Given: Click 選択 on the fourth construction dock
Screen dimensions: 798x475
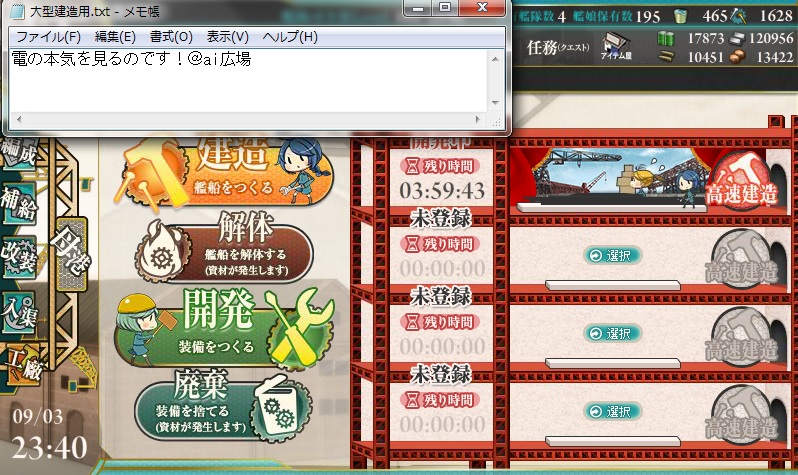Looking at the screenshot, I should 612,411.
